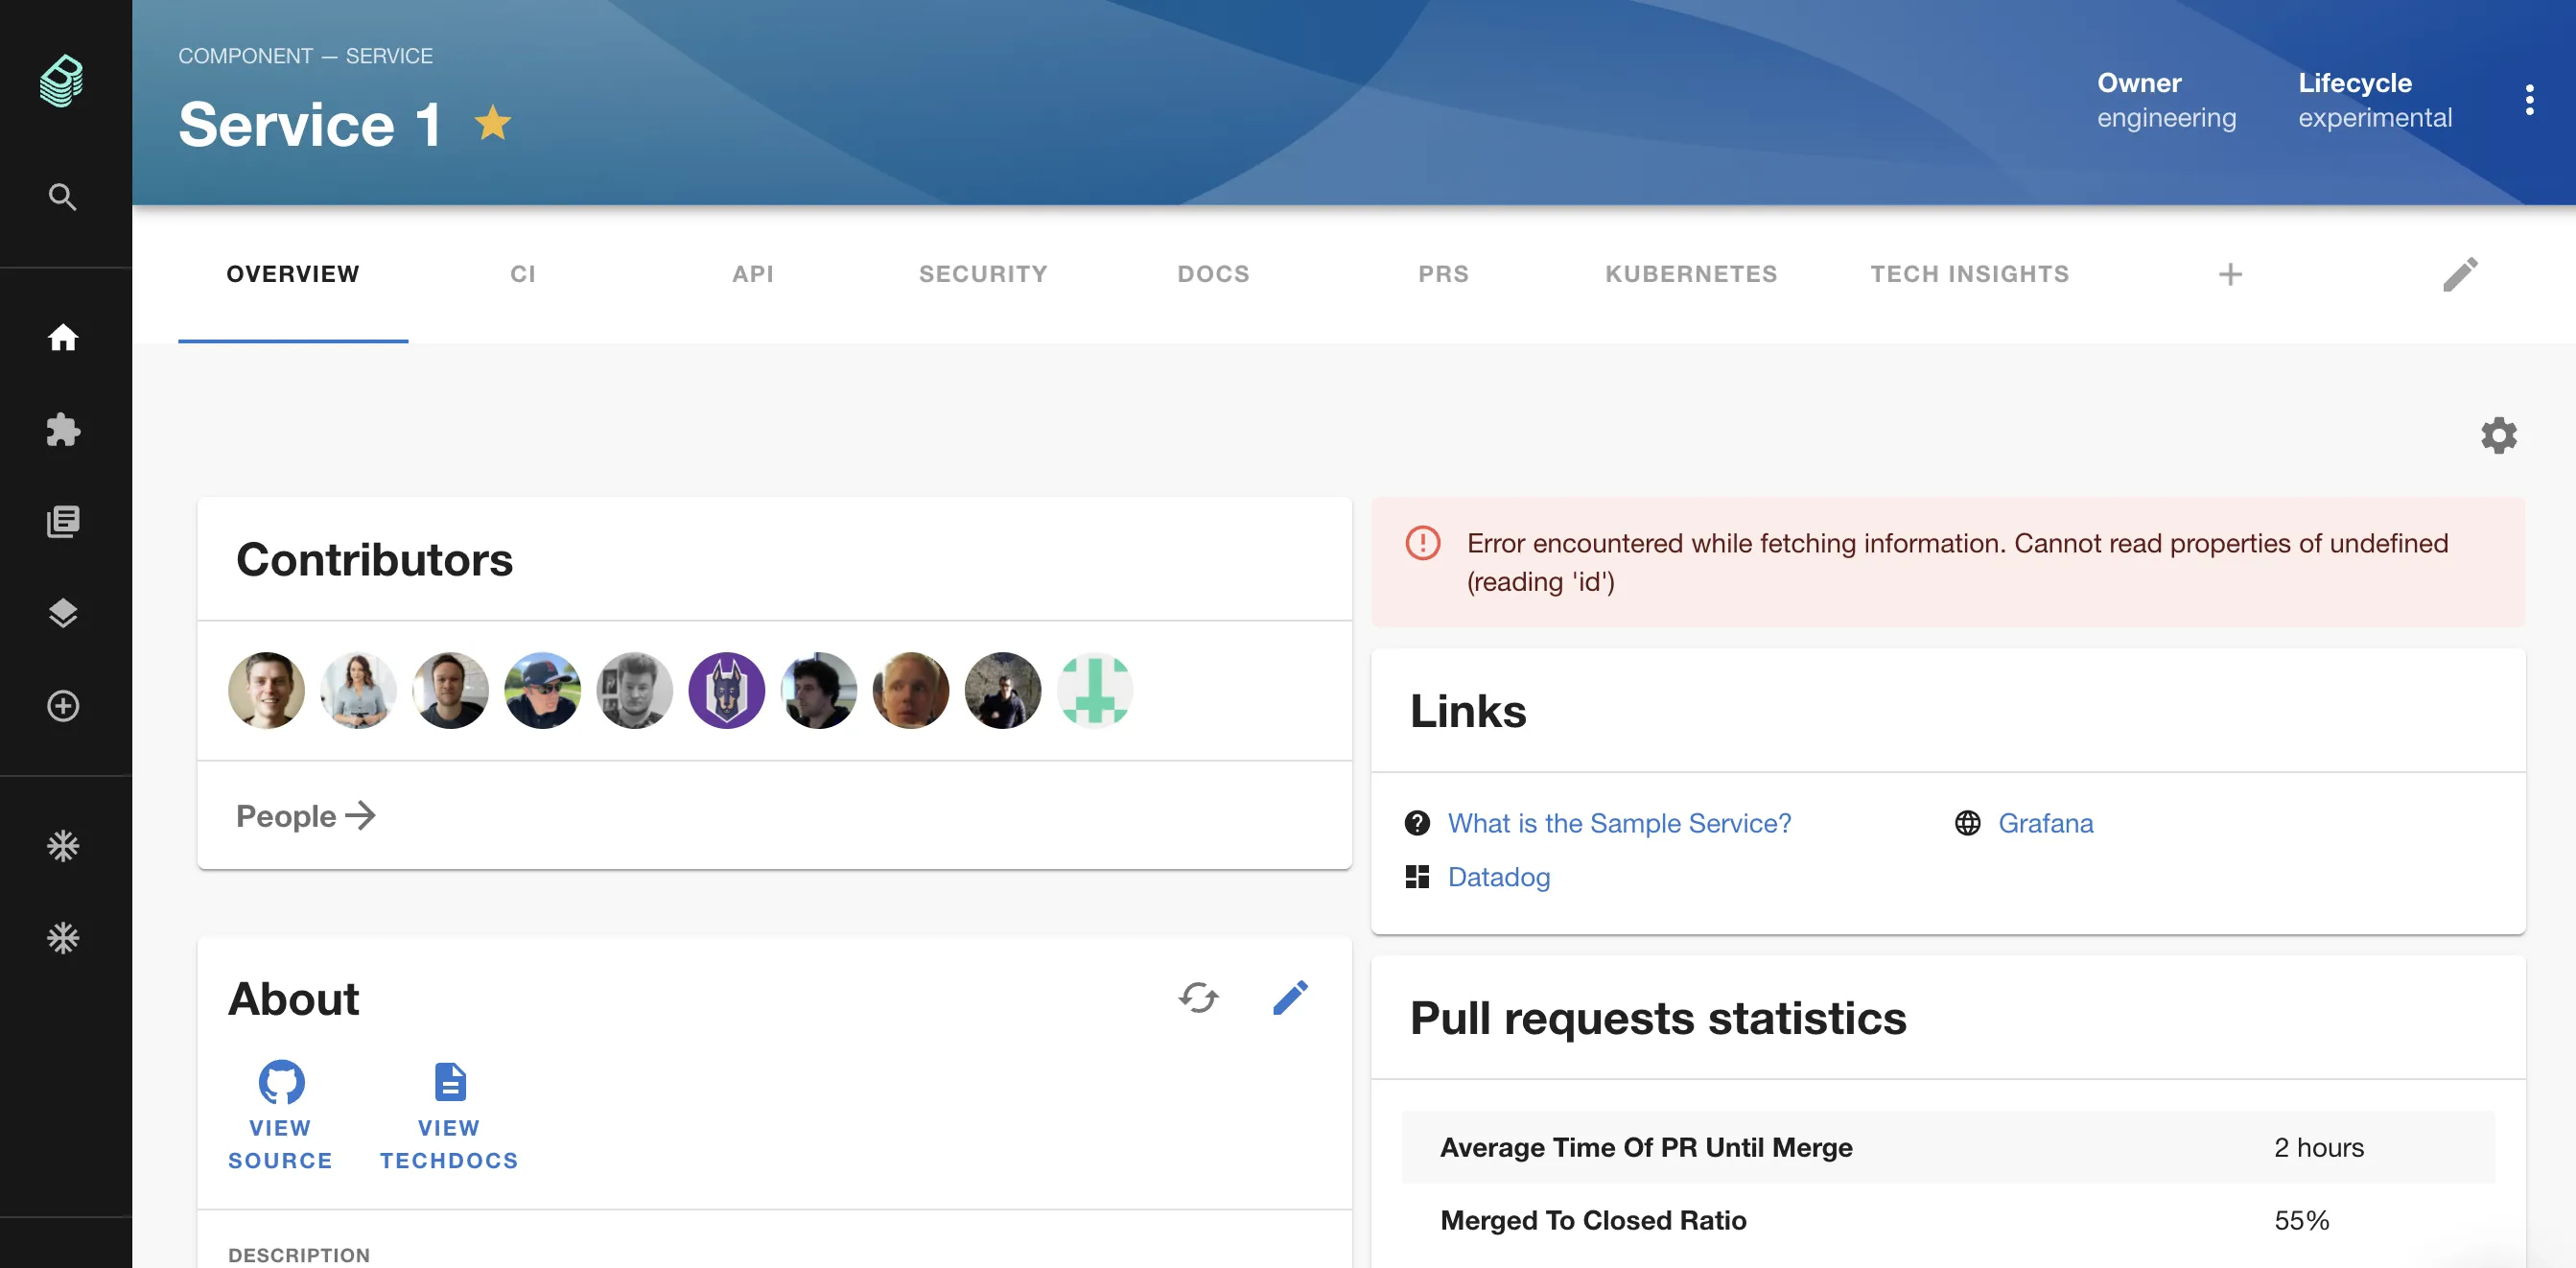This screenshot has height=1268, width=2576.
Task: Click the plus icon to add a tab
Action: pyautogui.click(x=2230, y=274)
